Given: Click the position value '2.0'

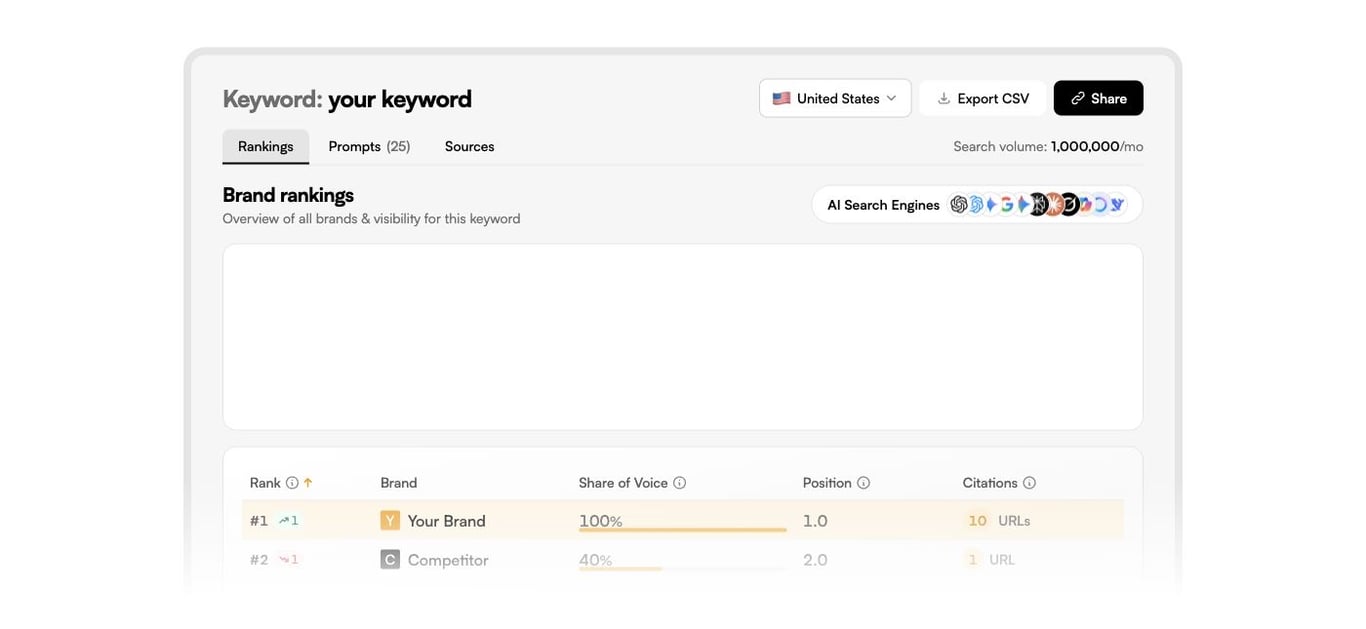Looking at the screenshot, I should [815, 560].
